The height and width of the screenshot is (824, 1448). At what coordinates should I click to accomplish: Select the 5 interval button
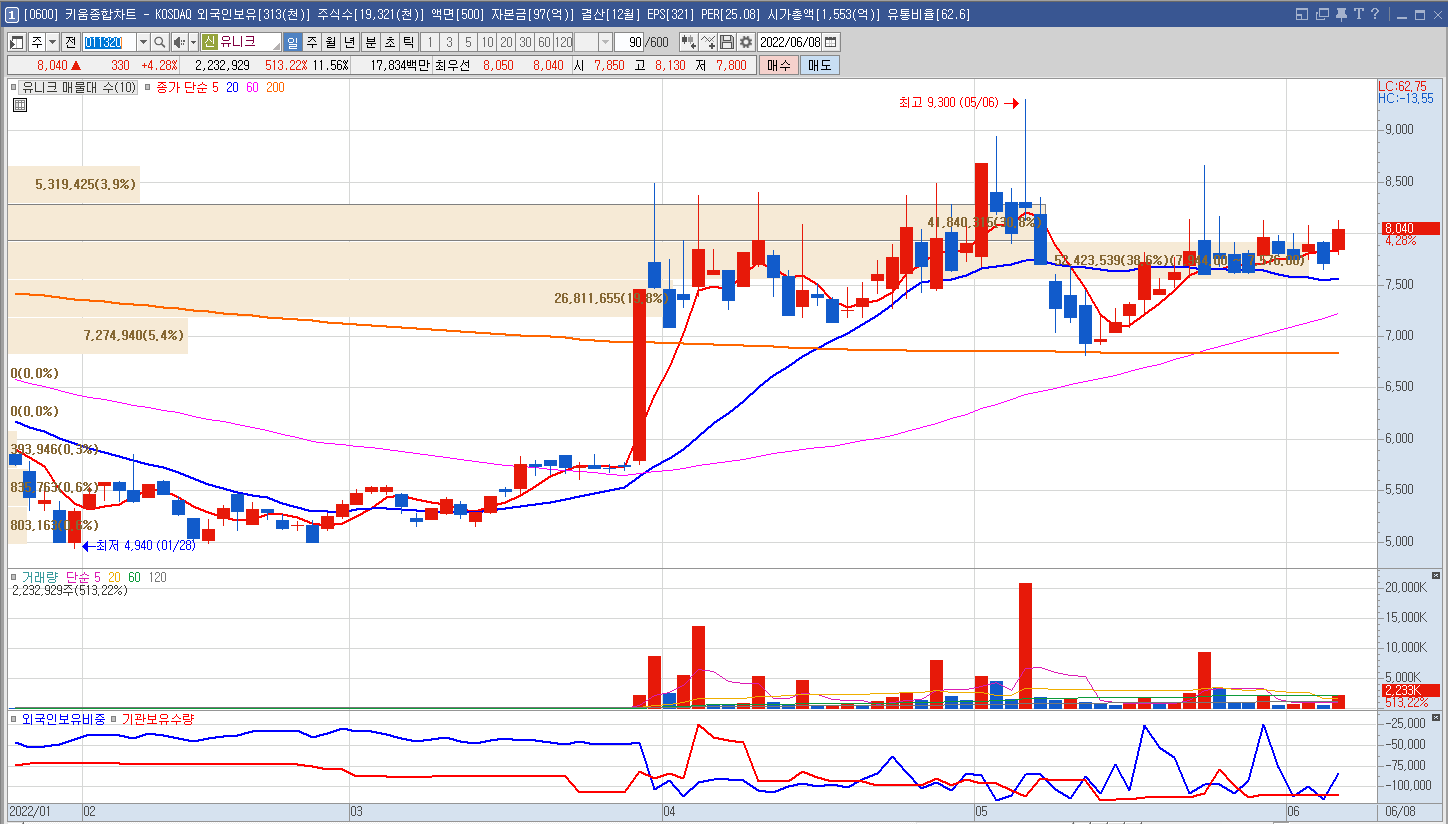coord(468,42)
